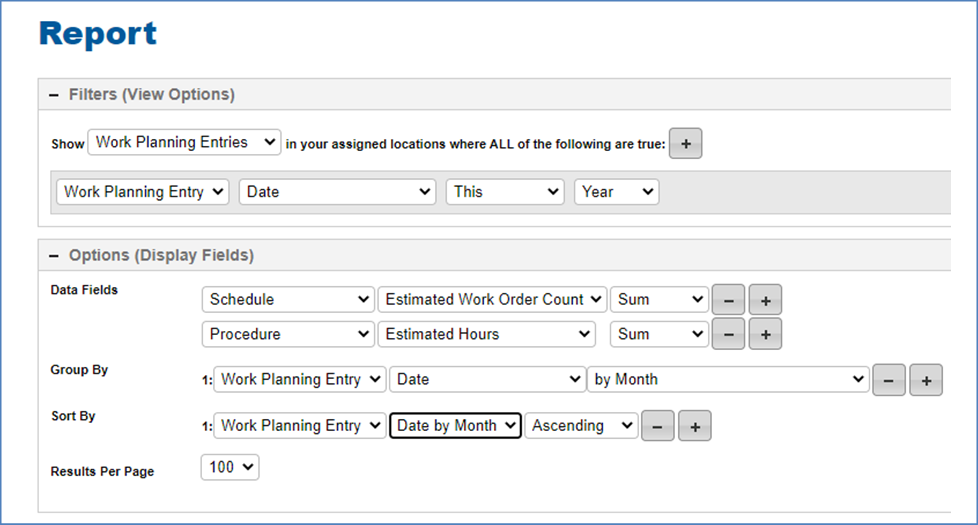
Task: Remove the Procedure Estimated Hours row
Action: click(x=729, y=334)
